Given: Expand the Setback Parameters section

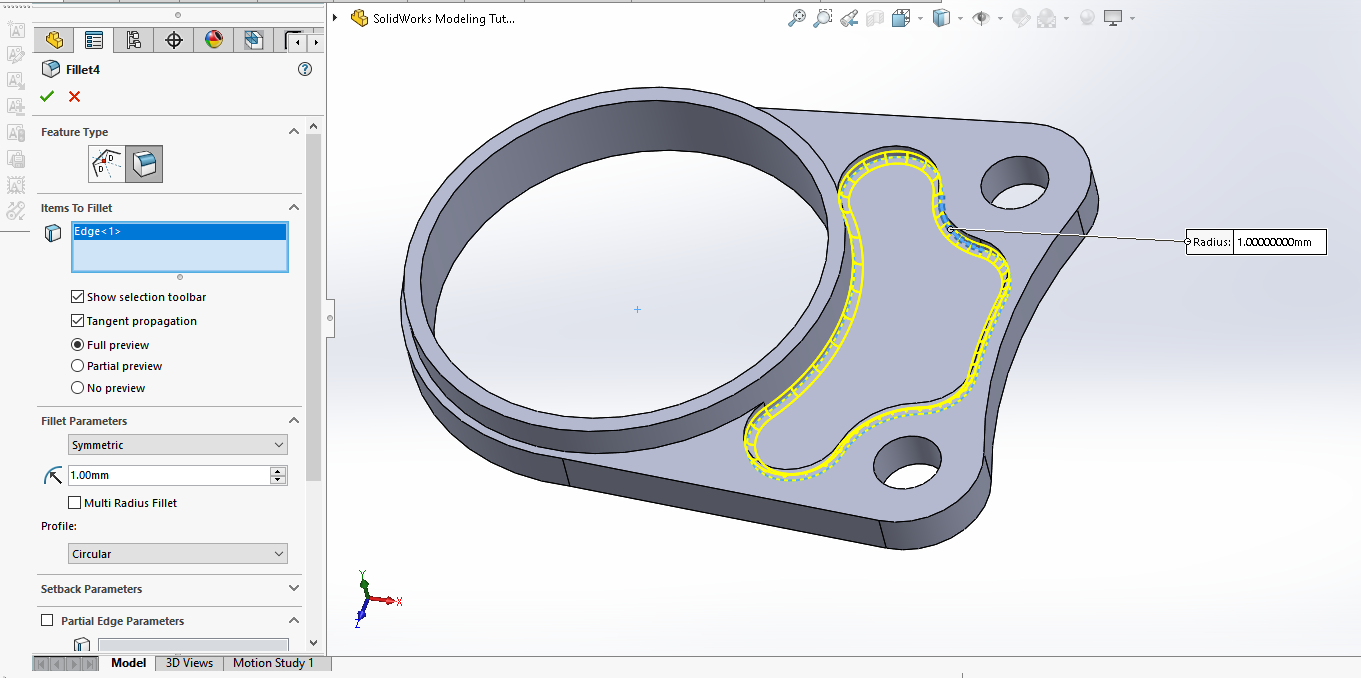Looking at the screenshot, I should [293, 589].
